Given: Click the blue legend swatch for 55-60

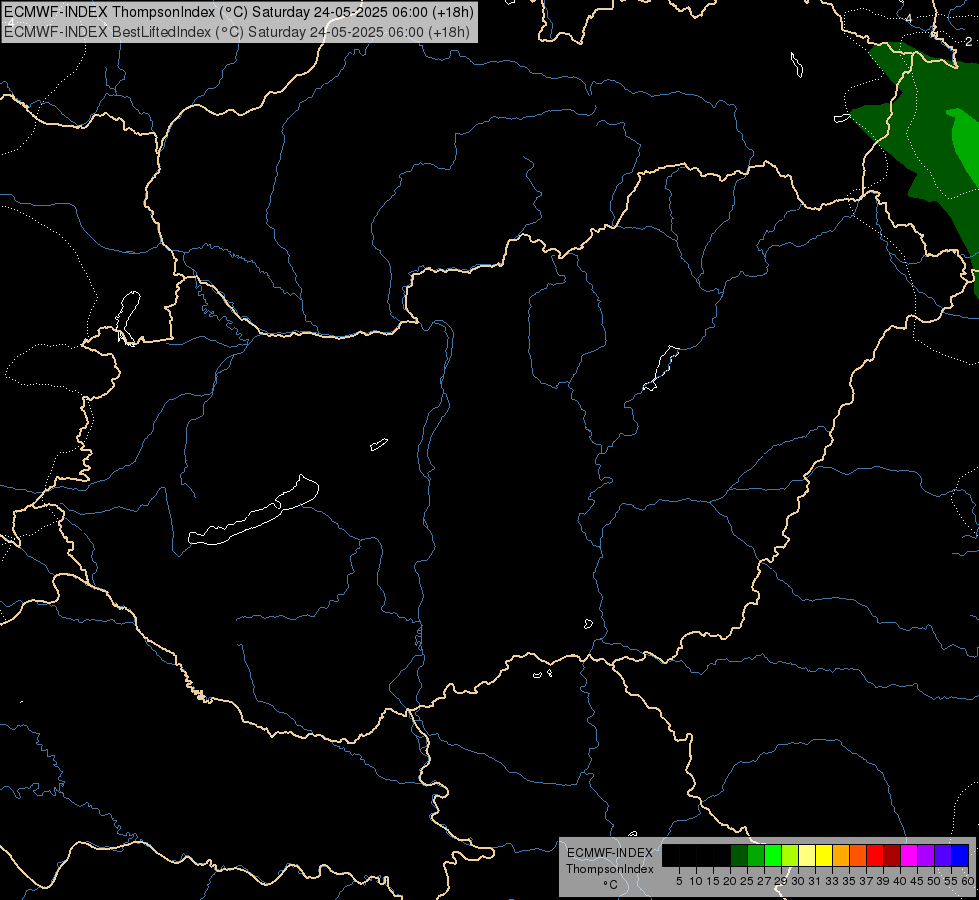Looking at the screenshot, I should pyautogui.click(x=960, y=855).
